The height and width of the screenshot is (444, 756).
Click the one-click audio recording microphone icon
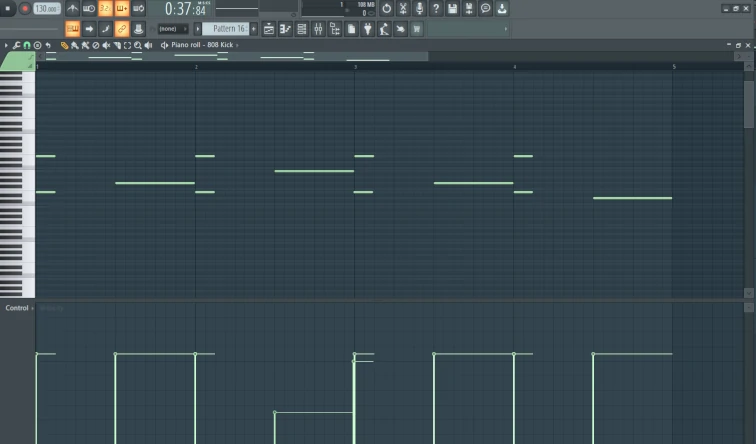point(419,8)
